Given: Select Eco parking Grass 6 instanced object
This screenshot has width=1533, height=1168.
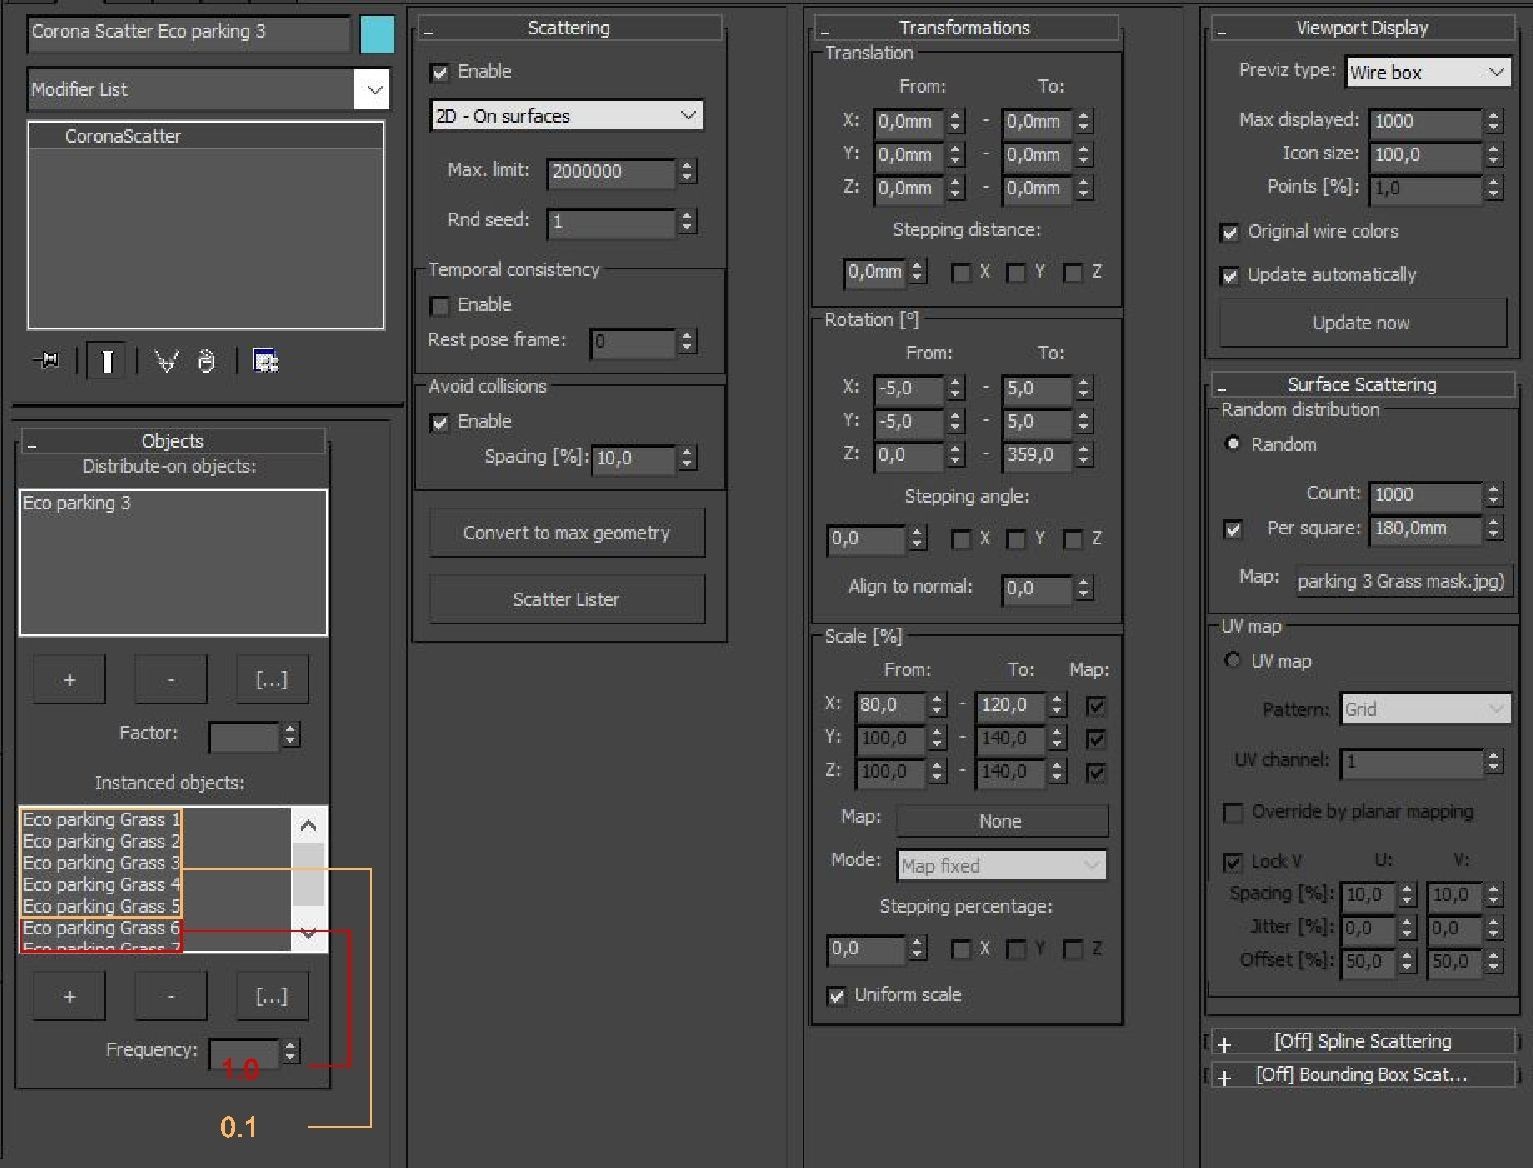Looking at the screenshot, I should coord(101,928).
